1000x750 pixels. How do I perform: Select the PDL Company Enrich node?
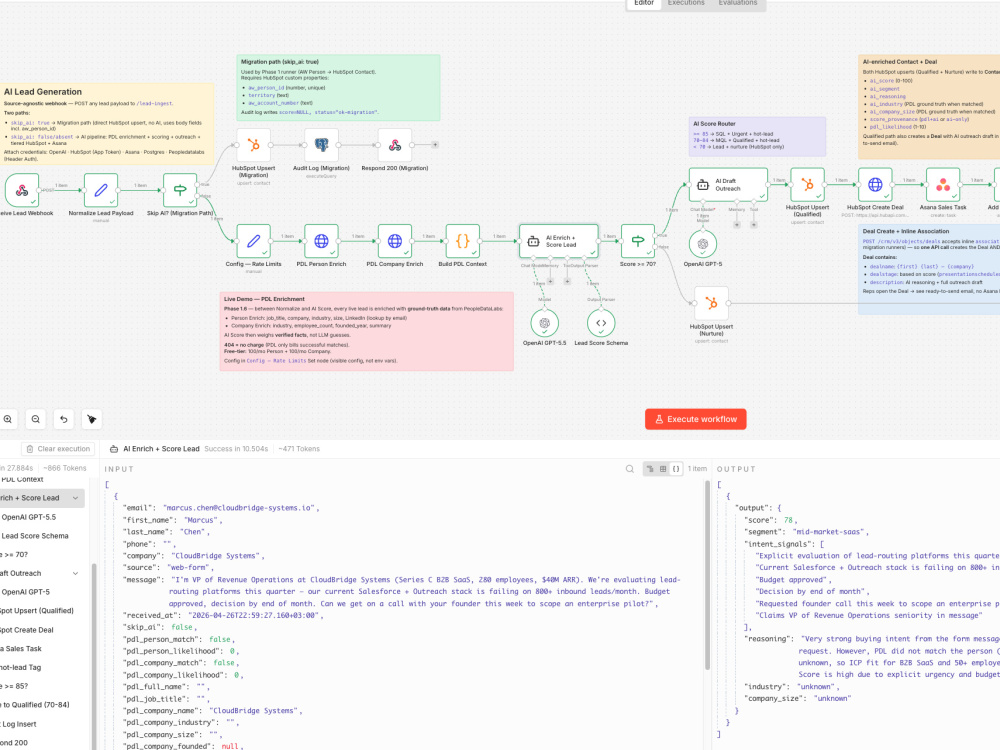tap(395, 241)
